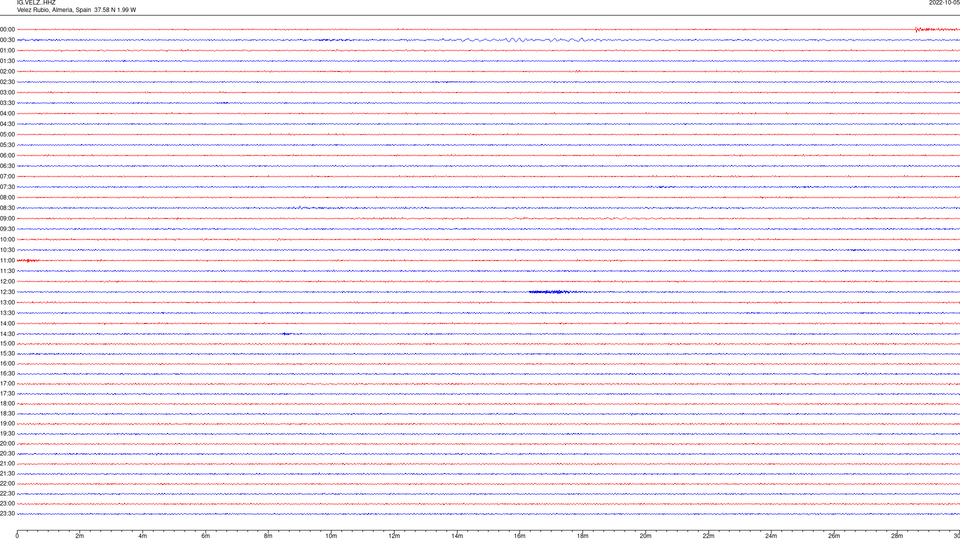
Task: Select the 07:30 row time label
Action: pyautogui.click(x=7, y=187)
